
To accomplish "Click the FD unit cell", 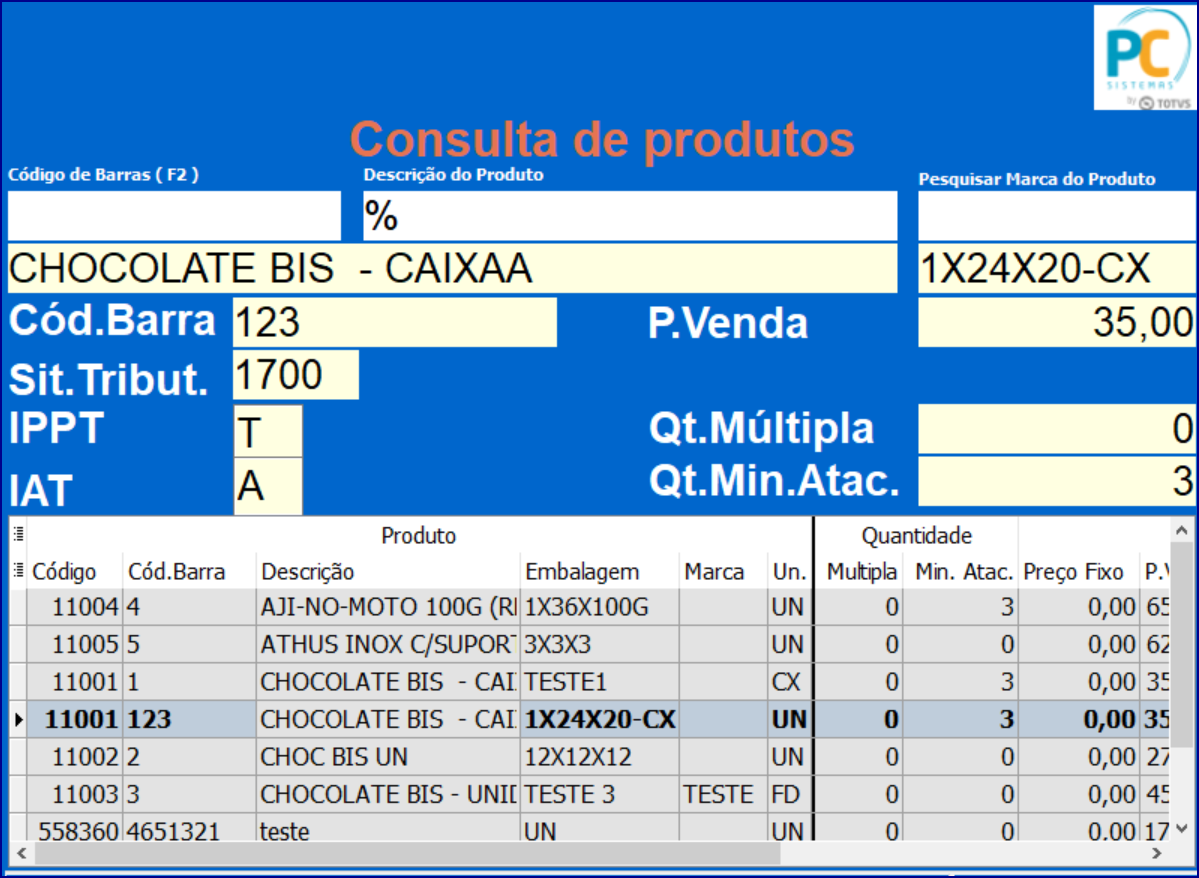I will (x=790, y=795).
